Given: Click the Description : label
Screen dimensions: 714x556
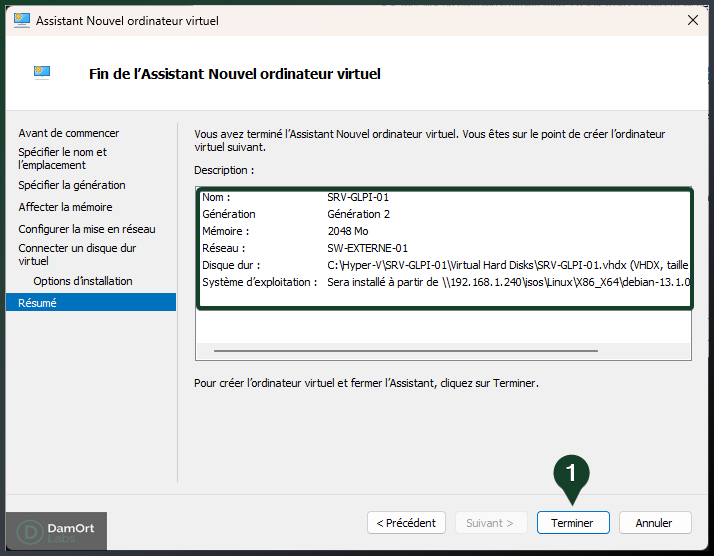Looking at the screenshot, I should point(224,170).
